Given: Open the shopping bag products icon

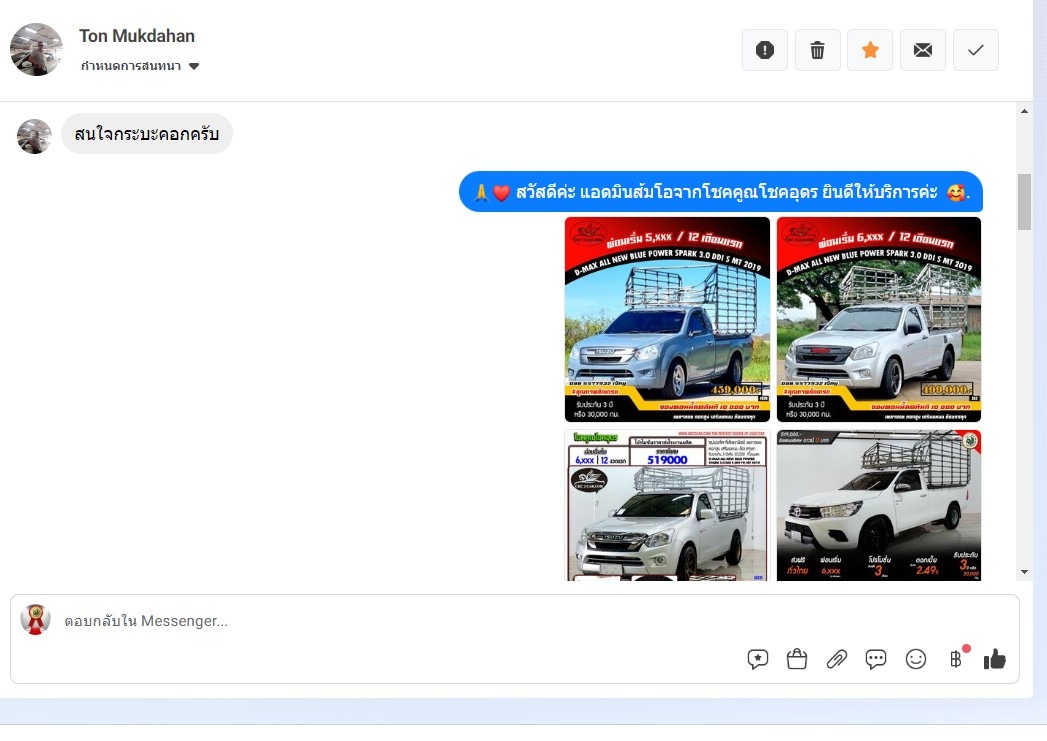Looking at the screenshot, I should (797, 660).
